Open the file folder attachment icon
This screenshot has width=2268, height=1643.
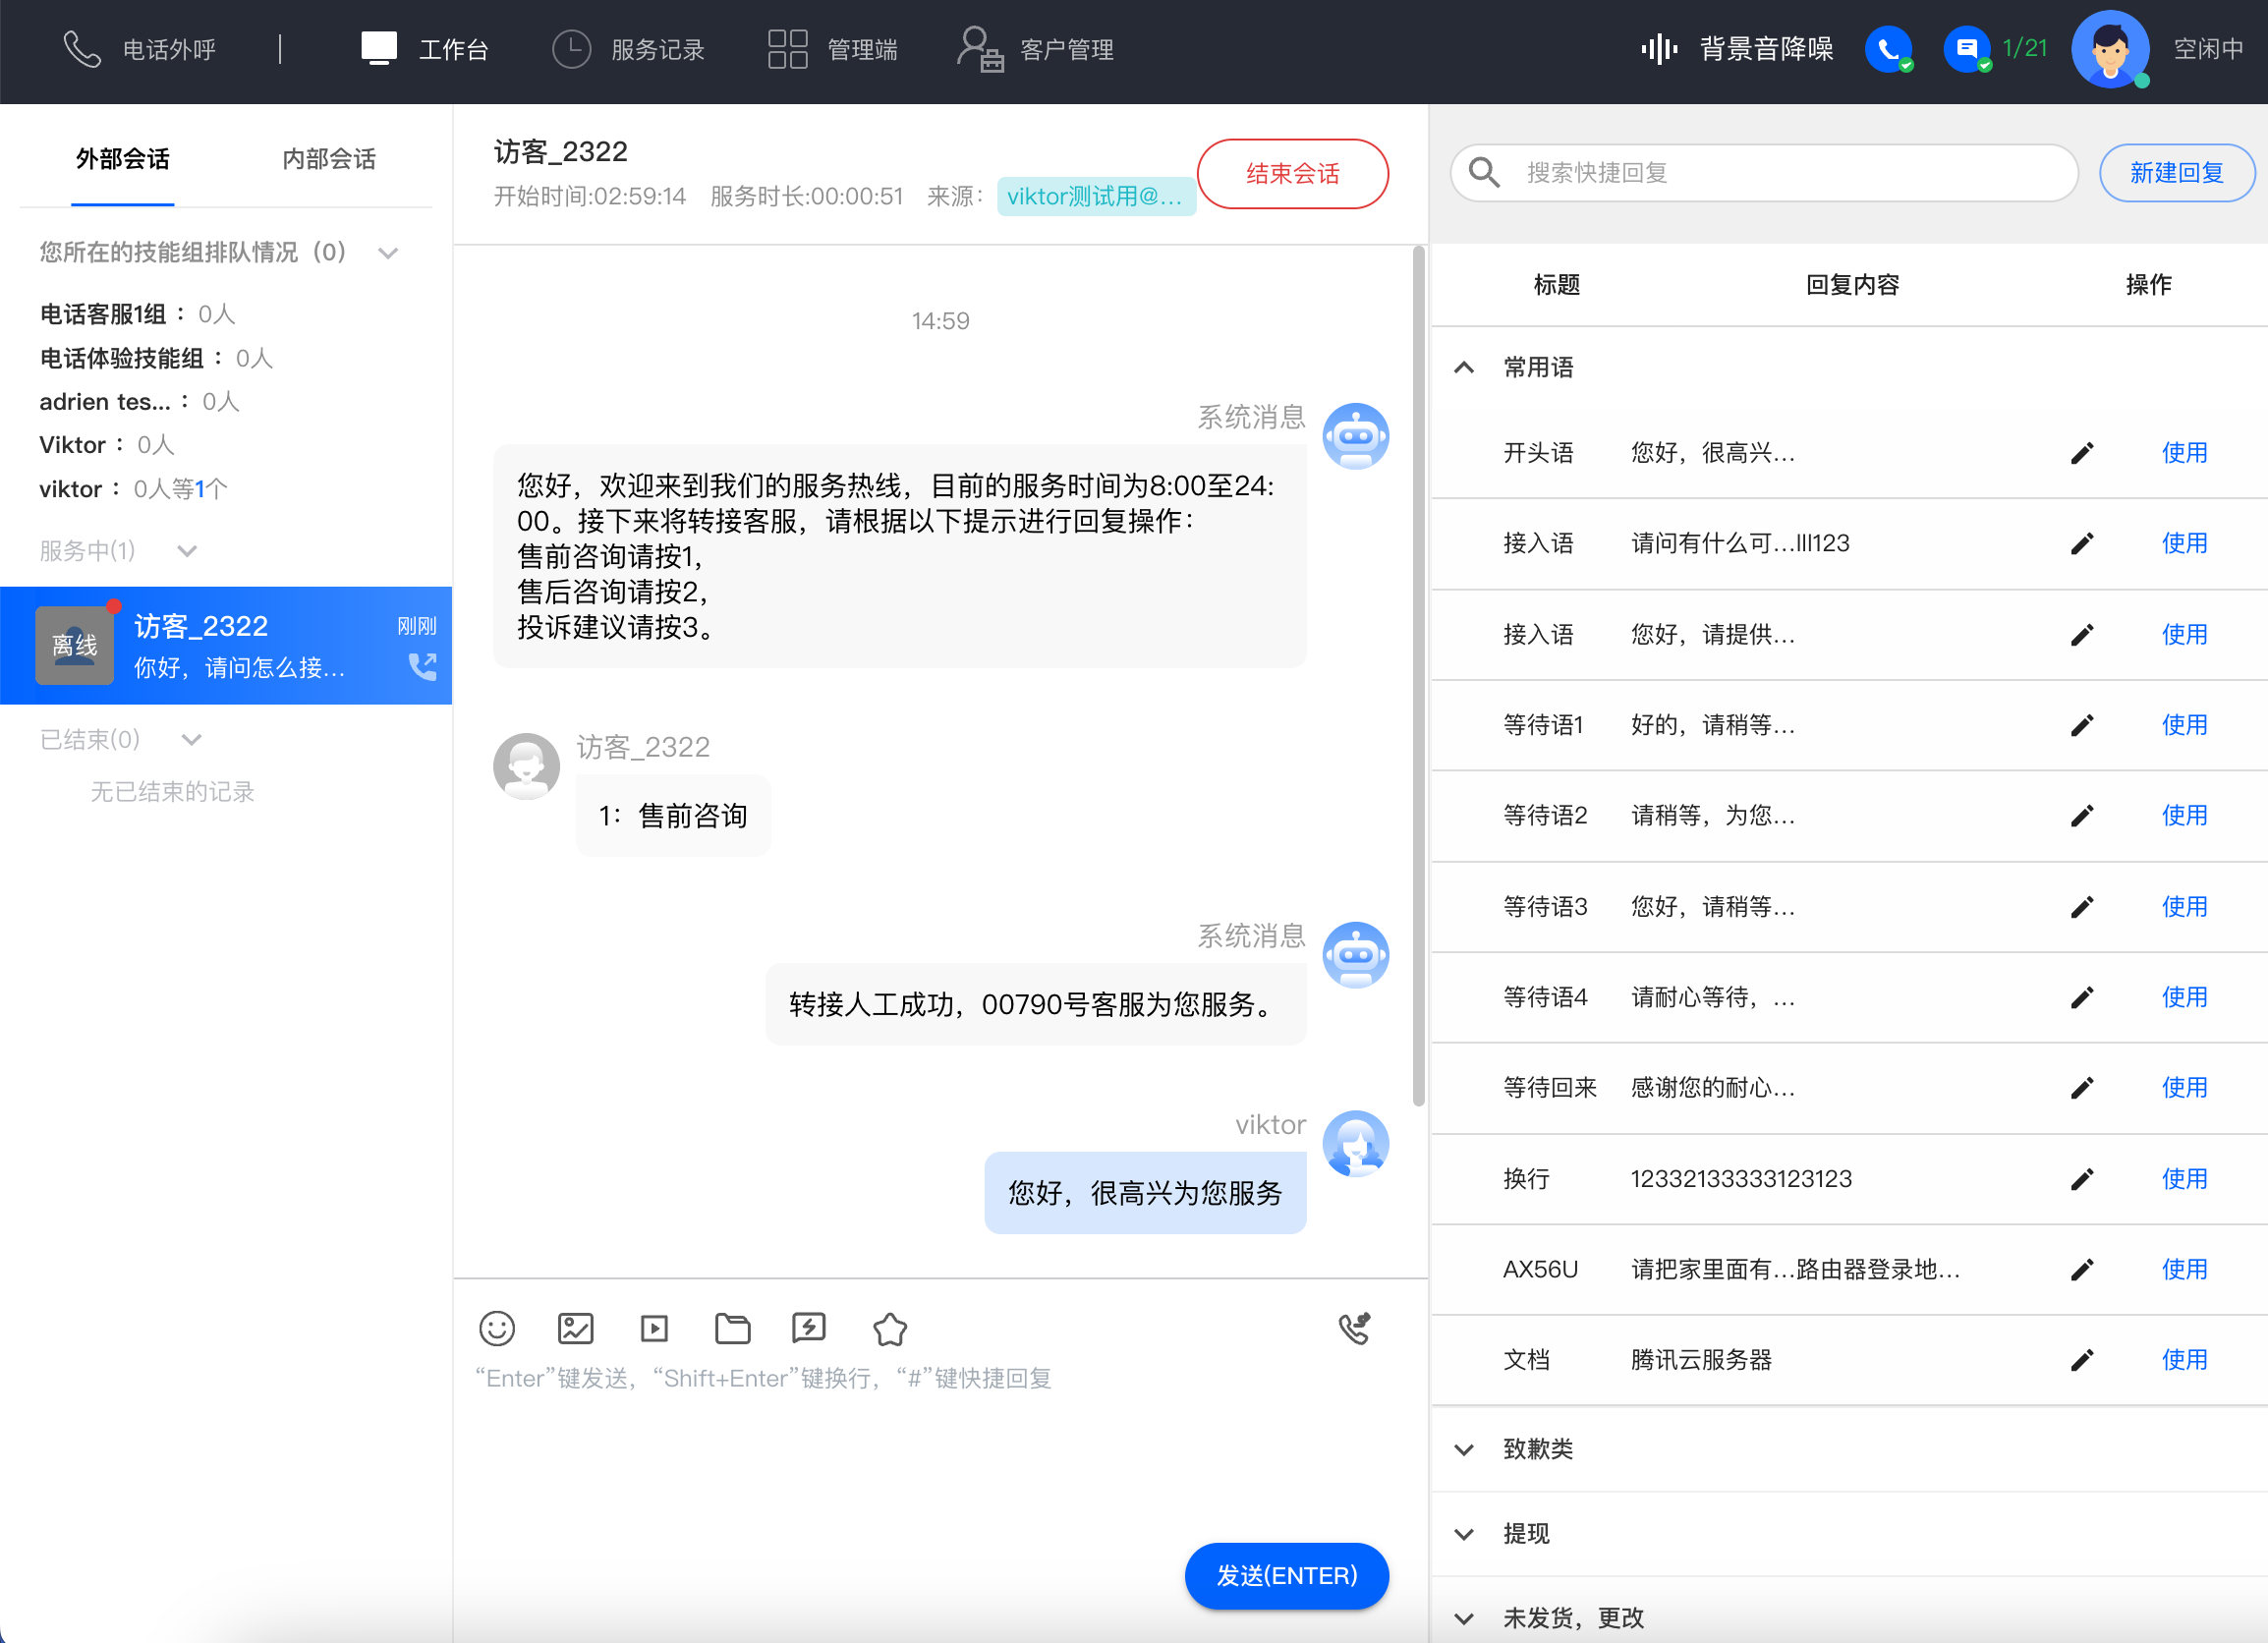point(732,1328)
